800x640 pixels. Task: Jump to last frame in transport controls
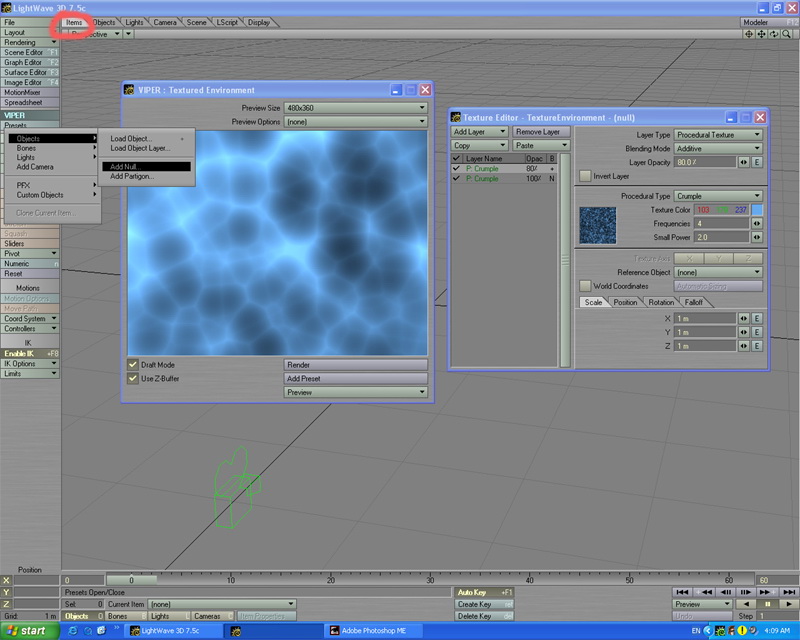788,592
